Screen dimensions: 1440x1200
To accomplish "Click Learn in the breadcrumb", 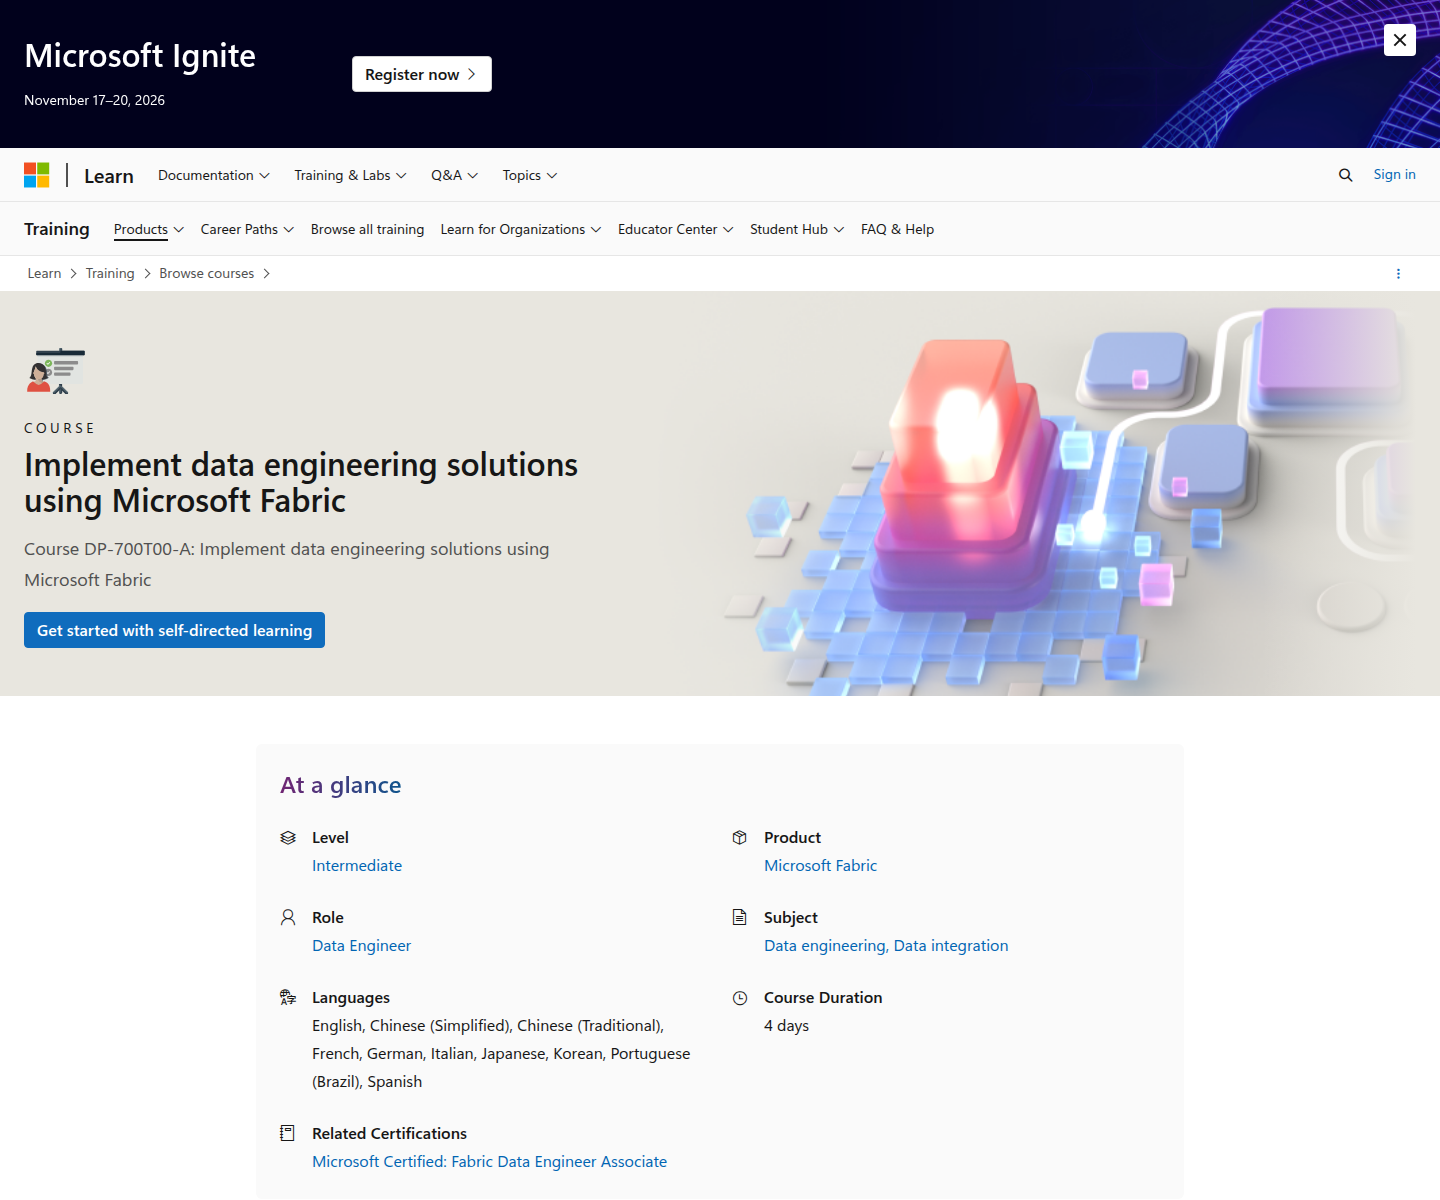I will [x=44, y=273].
